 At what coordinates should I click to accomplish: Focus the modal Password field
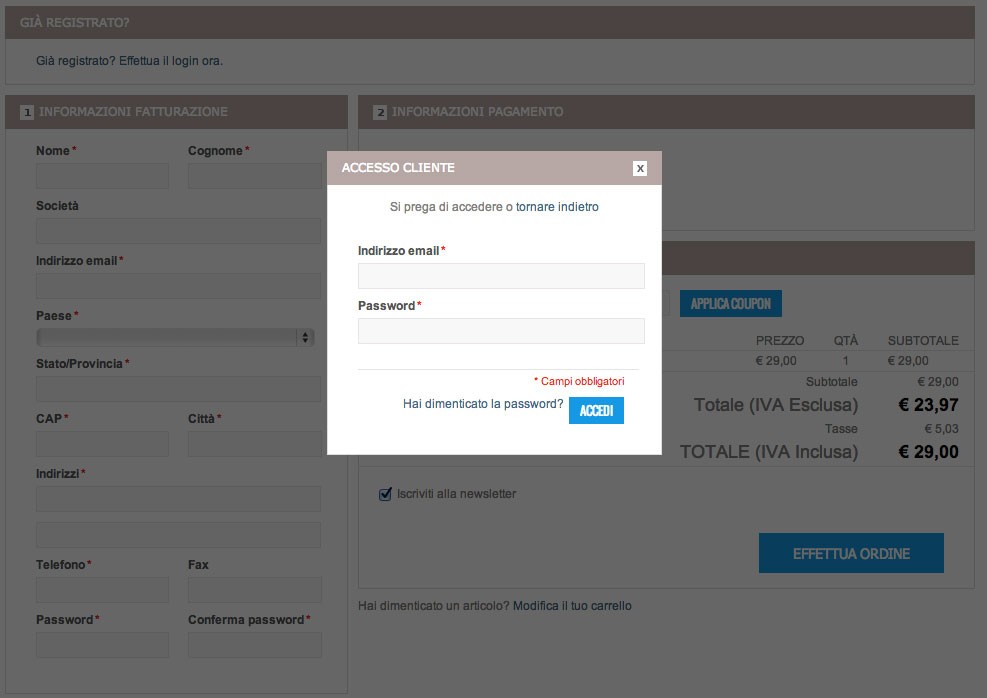501,331
